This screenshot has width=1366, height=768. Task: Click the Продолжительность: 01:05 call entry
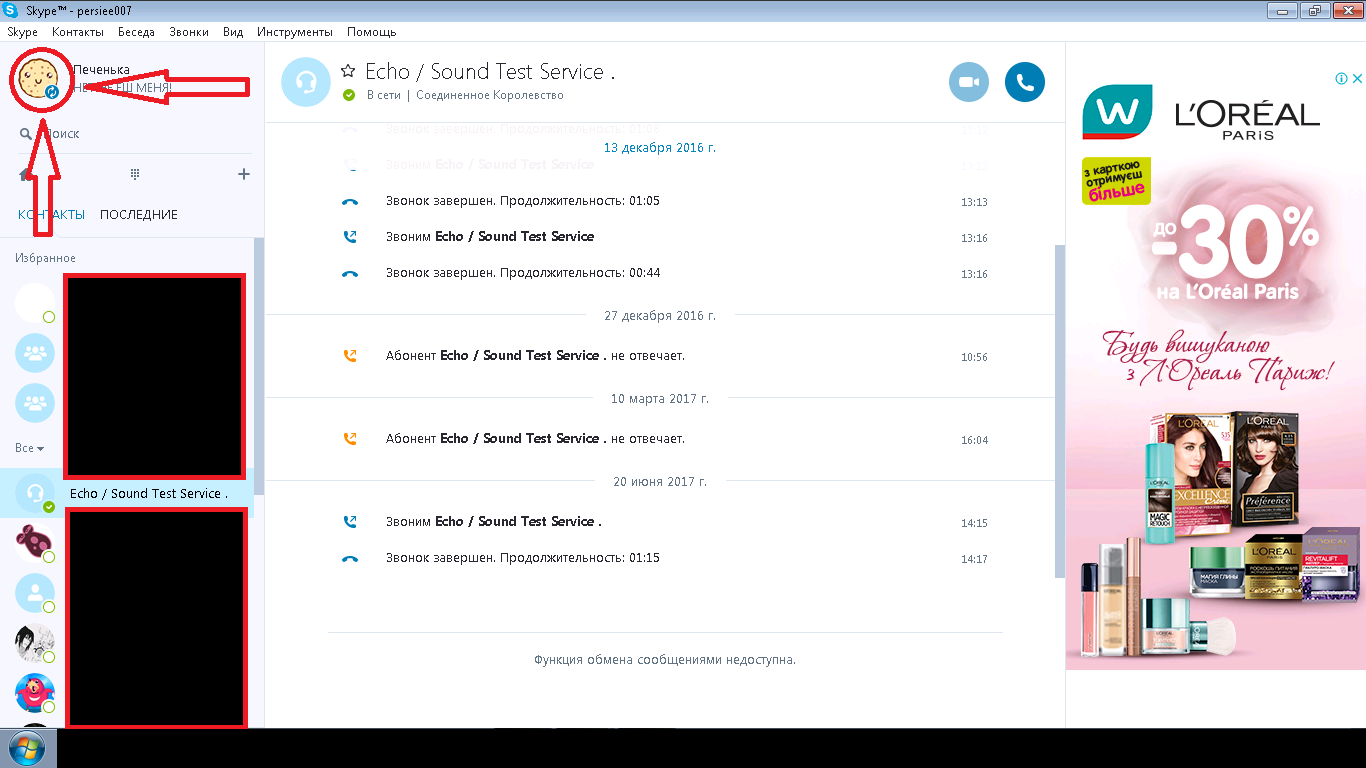point(523,201)
